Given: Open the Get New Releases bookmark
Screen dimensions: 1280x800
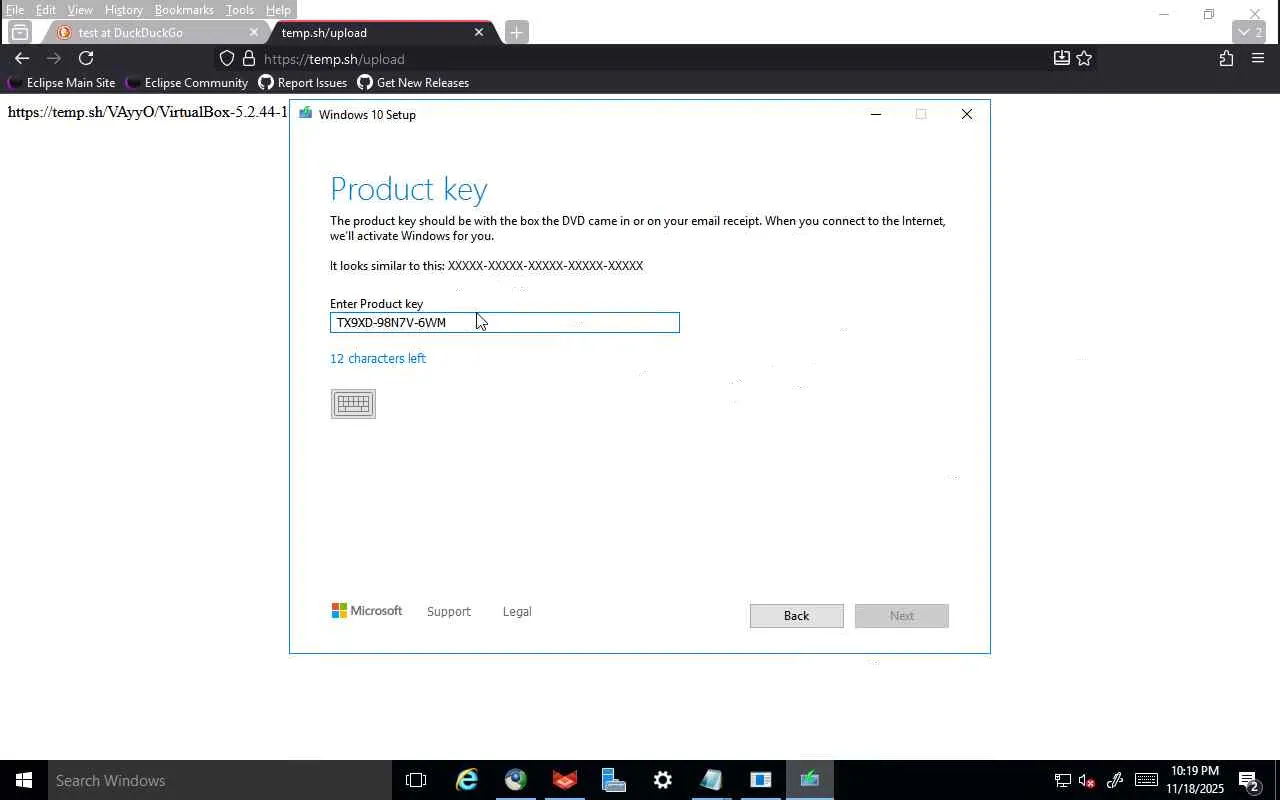Looking at the screenshot, I should 413,83.
